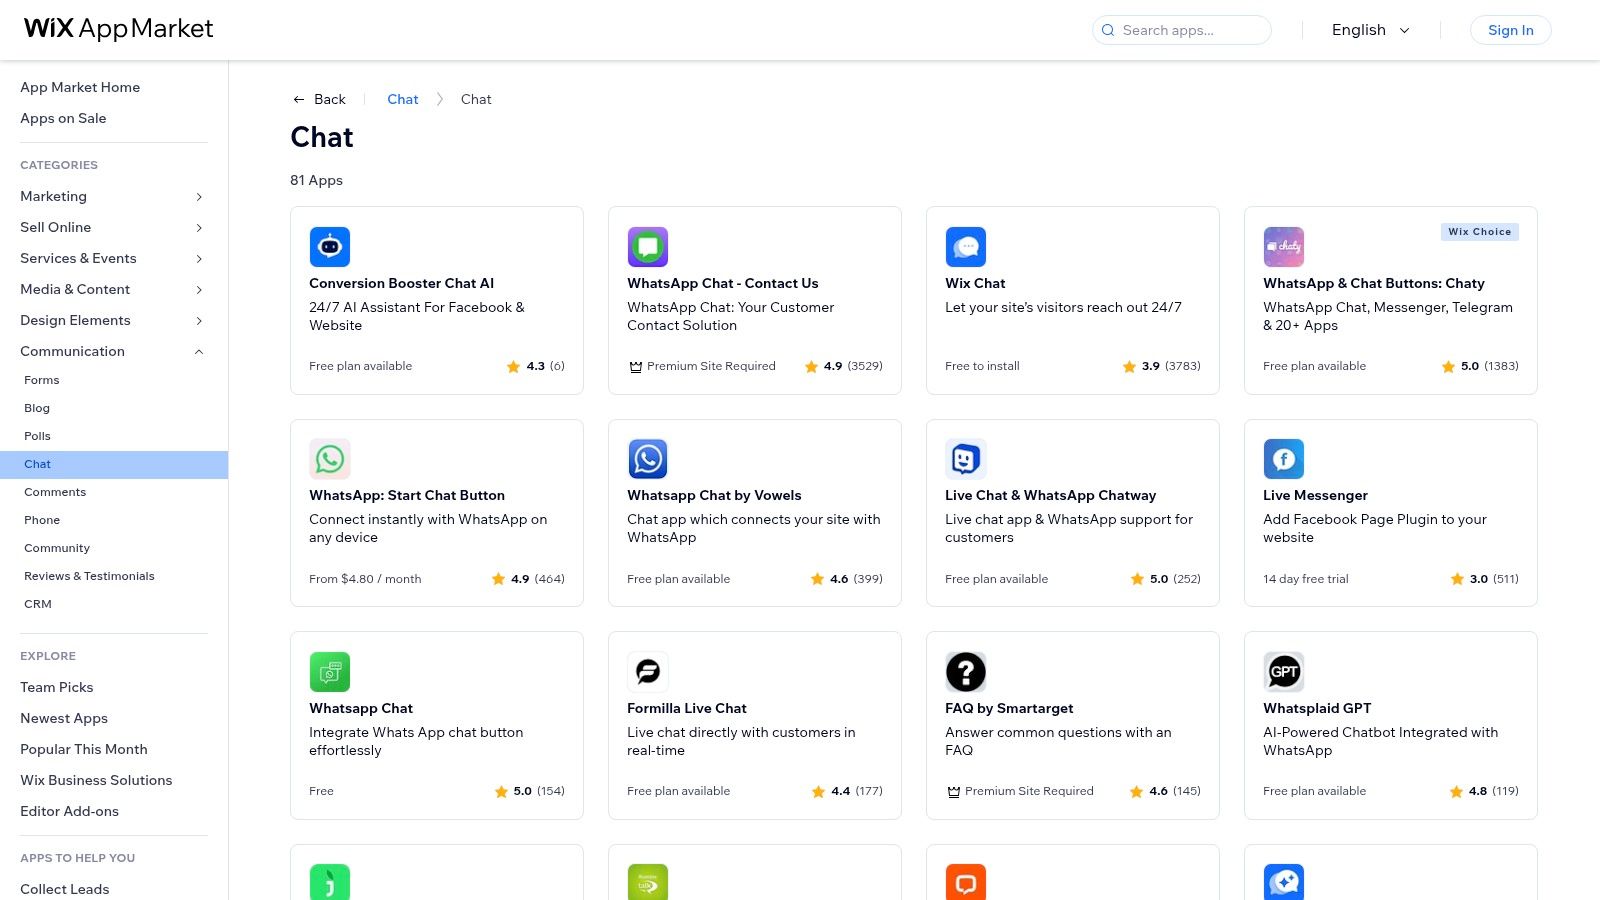
Task: Click the Wix Choice badge on Chaty
Action: tap(1479, 231)
